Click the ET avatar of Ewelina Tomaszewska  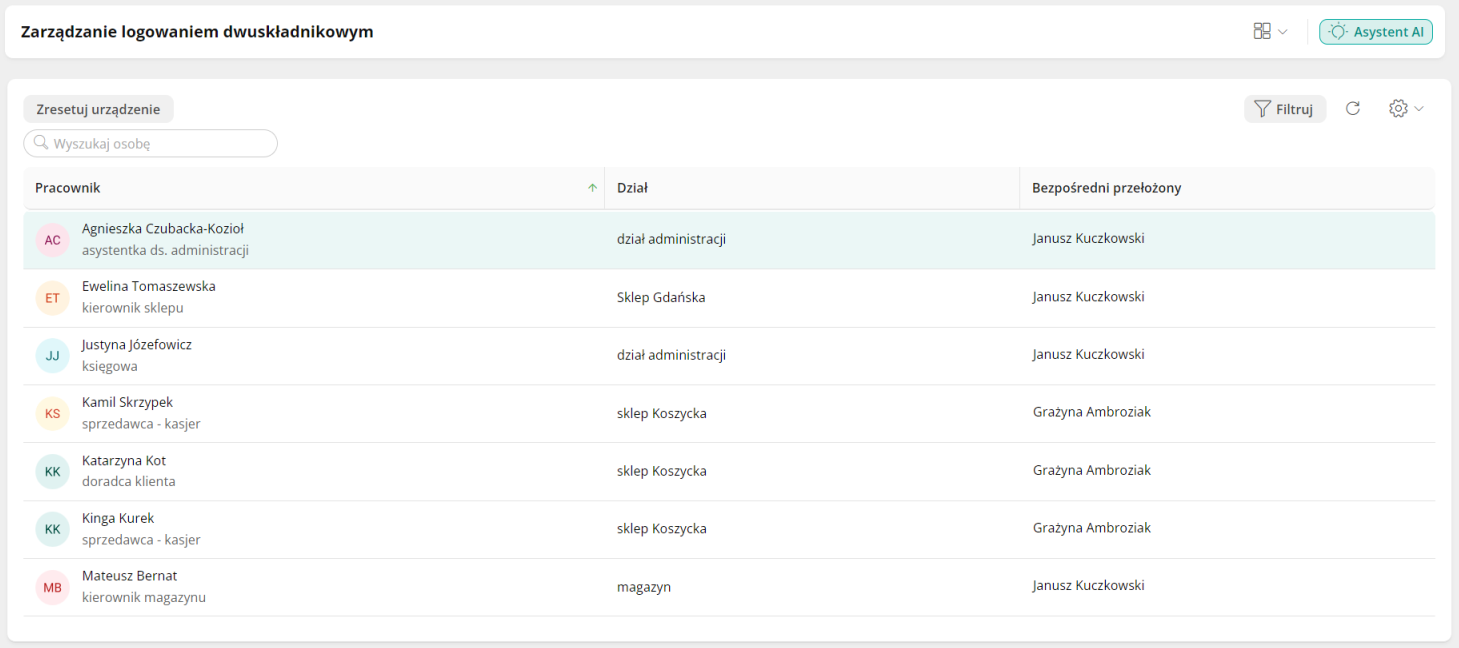(53, 298)
